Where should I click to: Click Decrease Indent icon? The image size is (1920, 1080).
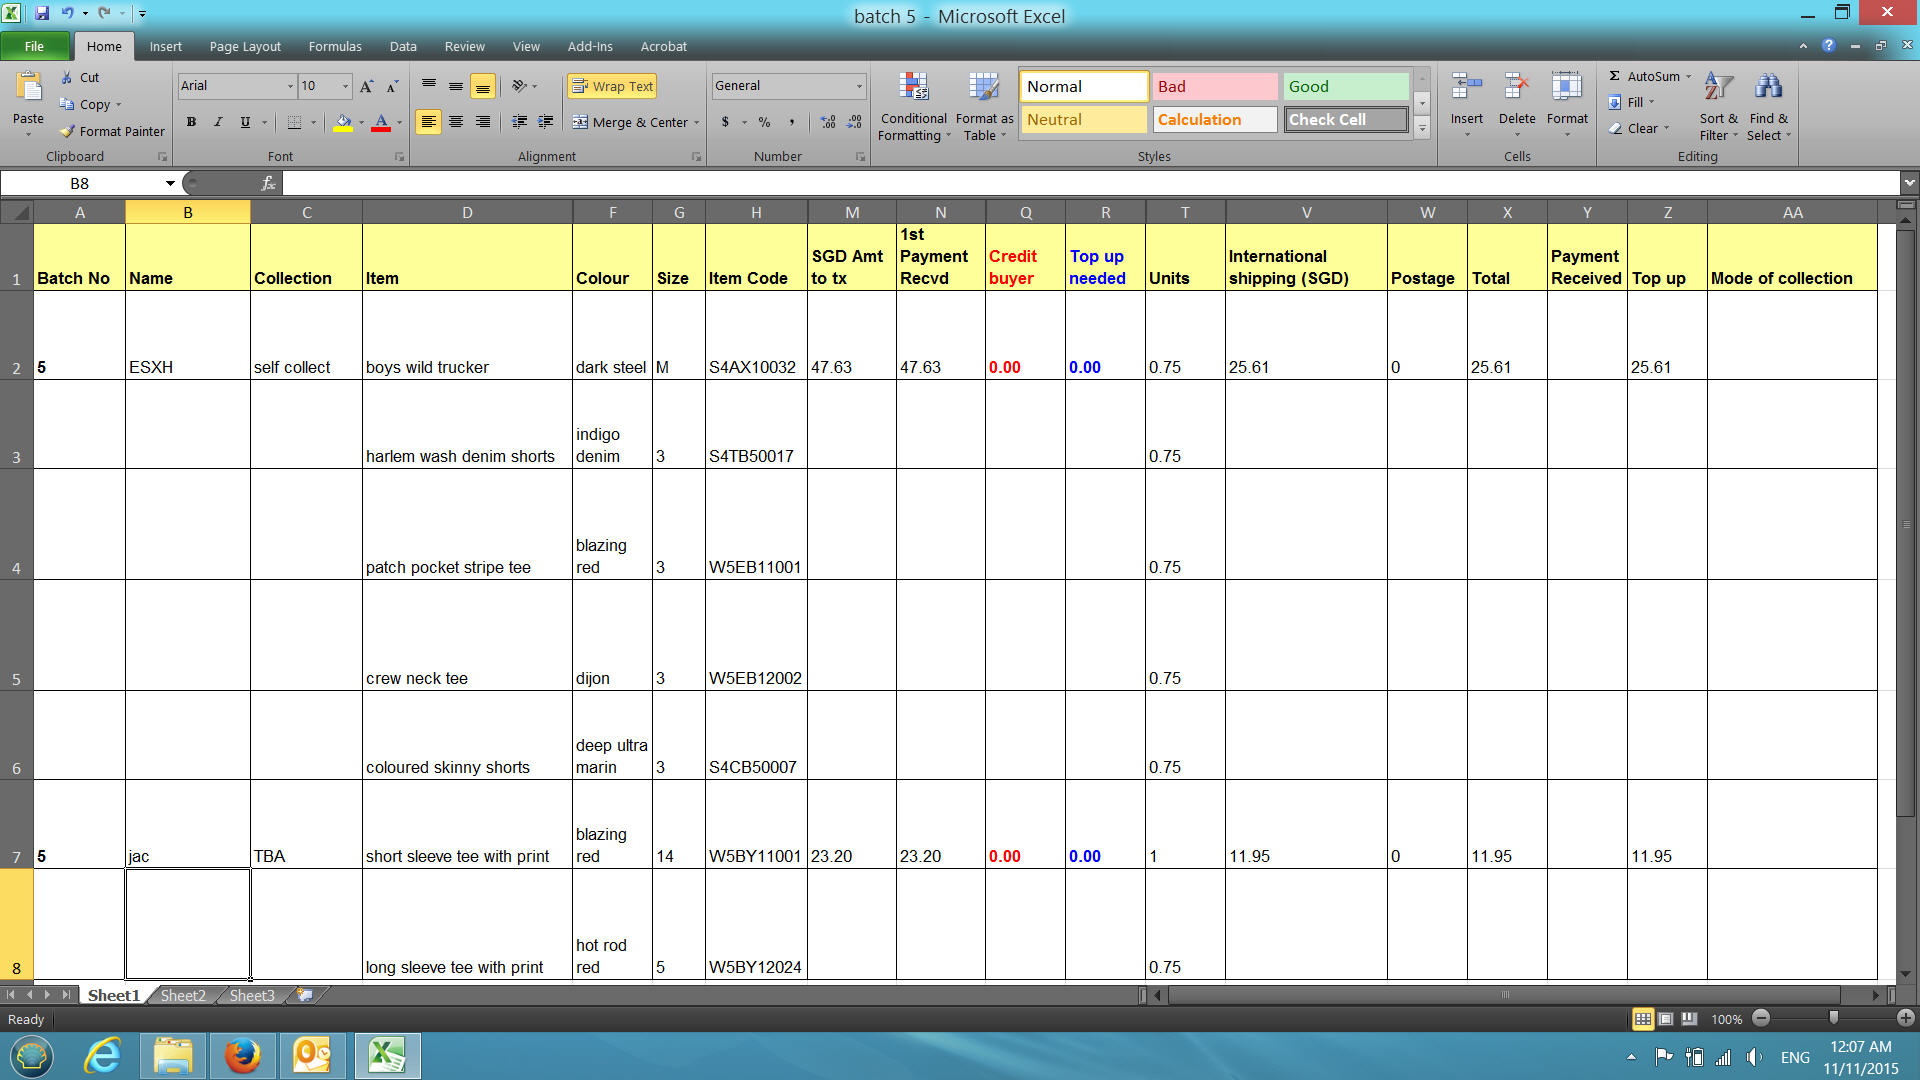click(519, 122)
